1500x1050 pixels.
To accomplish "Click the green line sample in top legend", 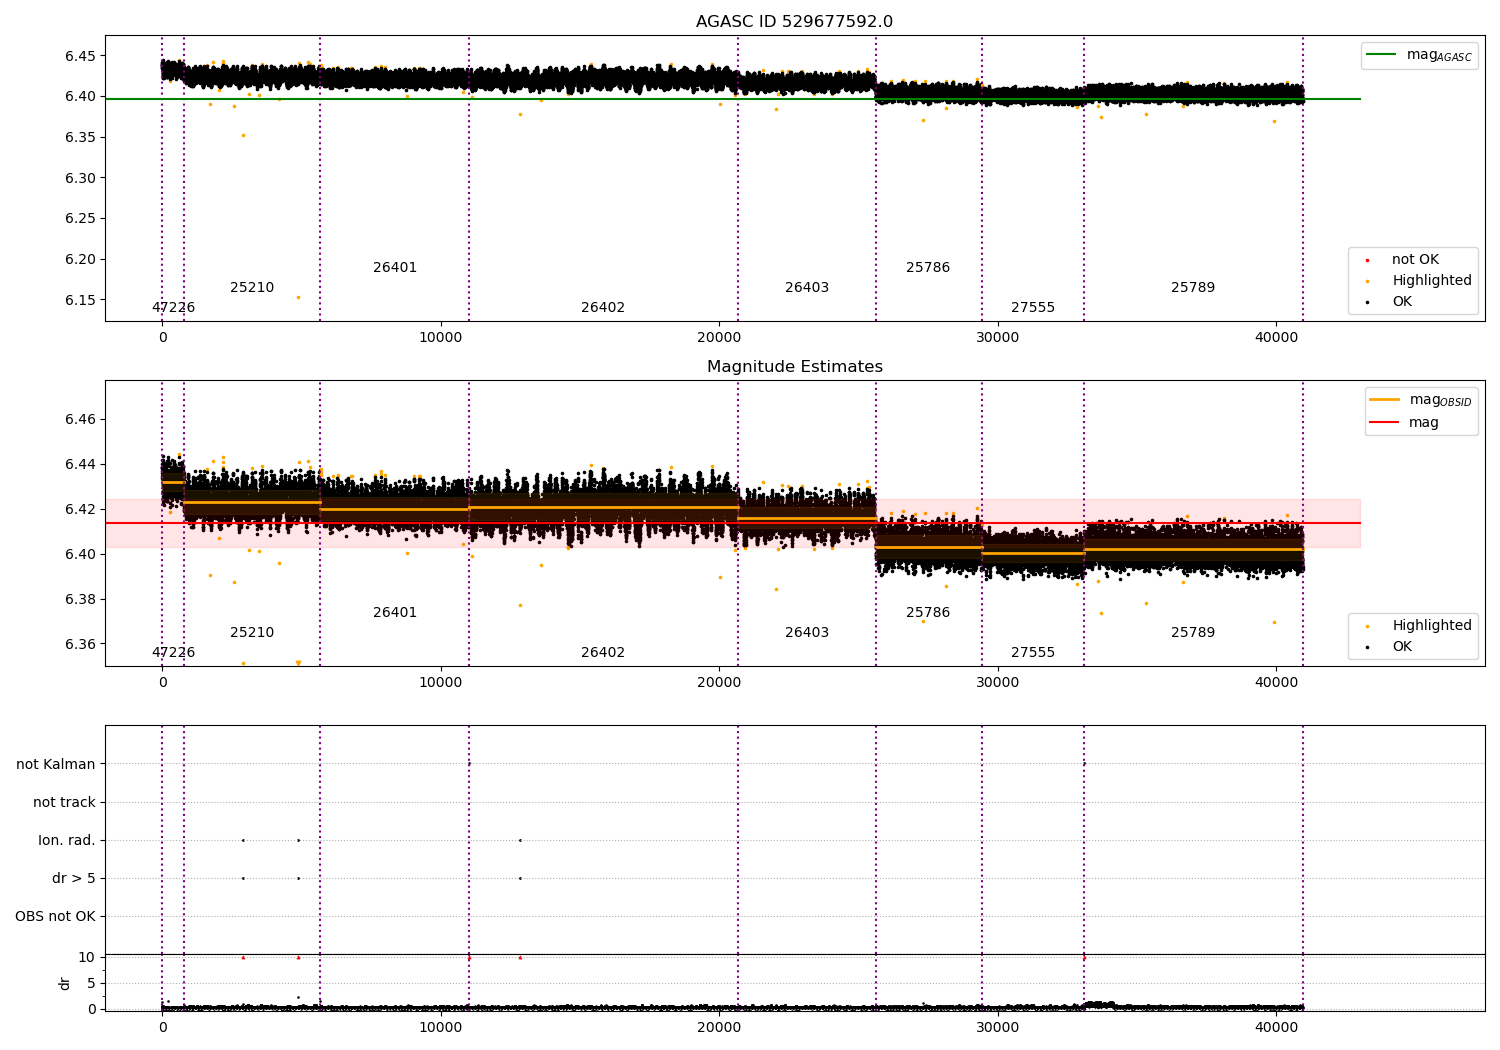I will pyautogui.click(x=1382, y=55).
